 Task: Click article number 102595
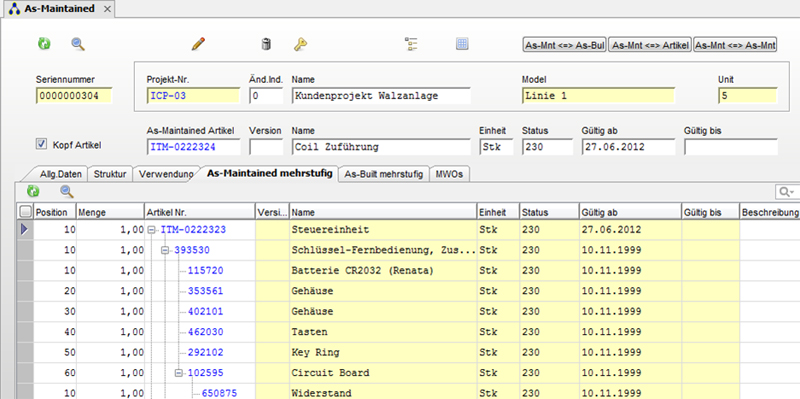tap(206, 373)
